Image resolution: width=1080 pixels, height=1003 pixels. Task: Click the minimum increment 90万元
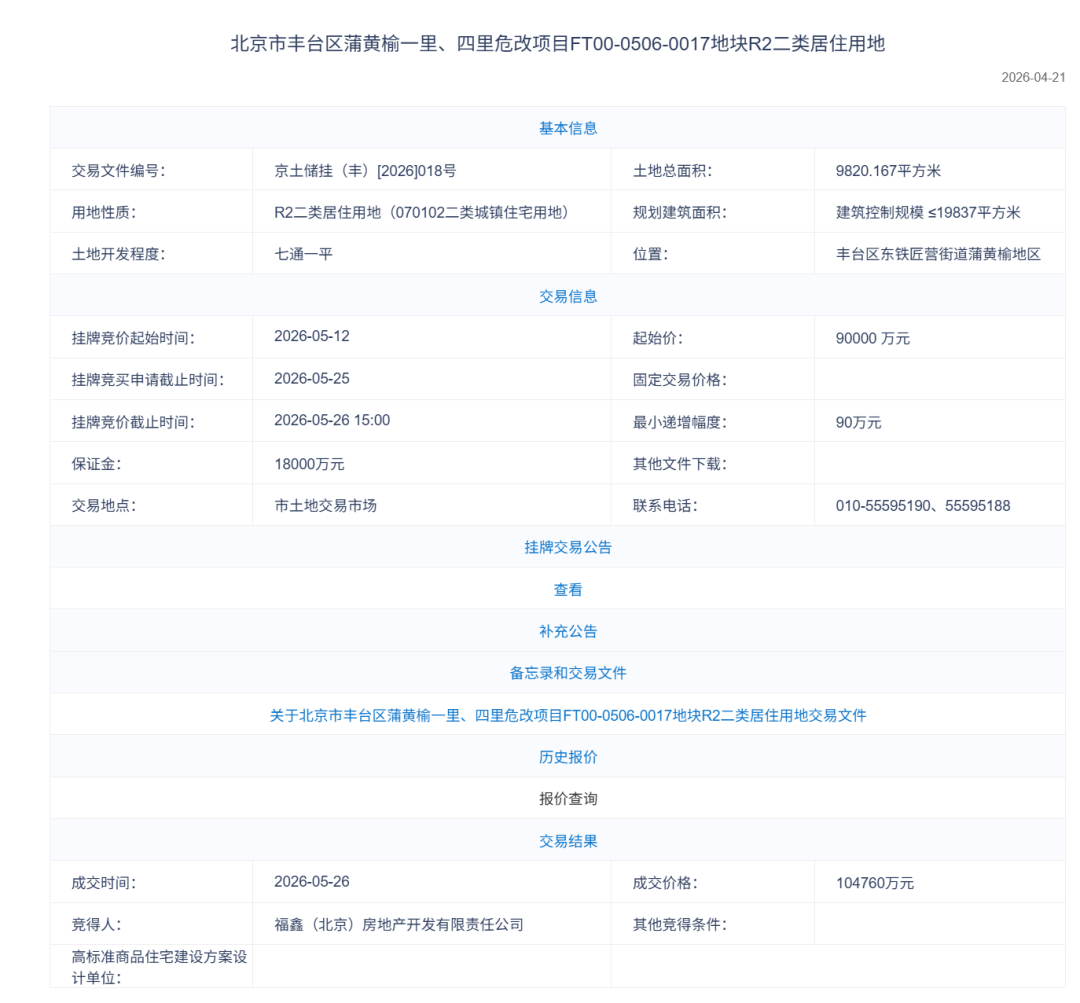coord(858,422)
